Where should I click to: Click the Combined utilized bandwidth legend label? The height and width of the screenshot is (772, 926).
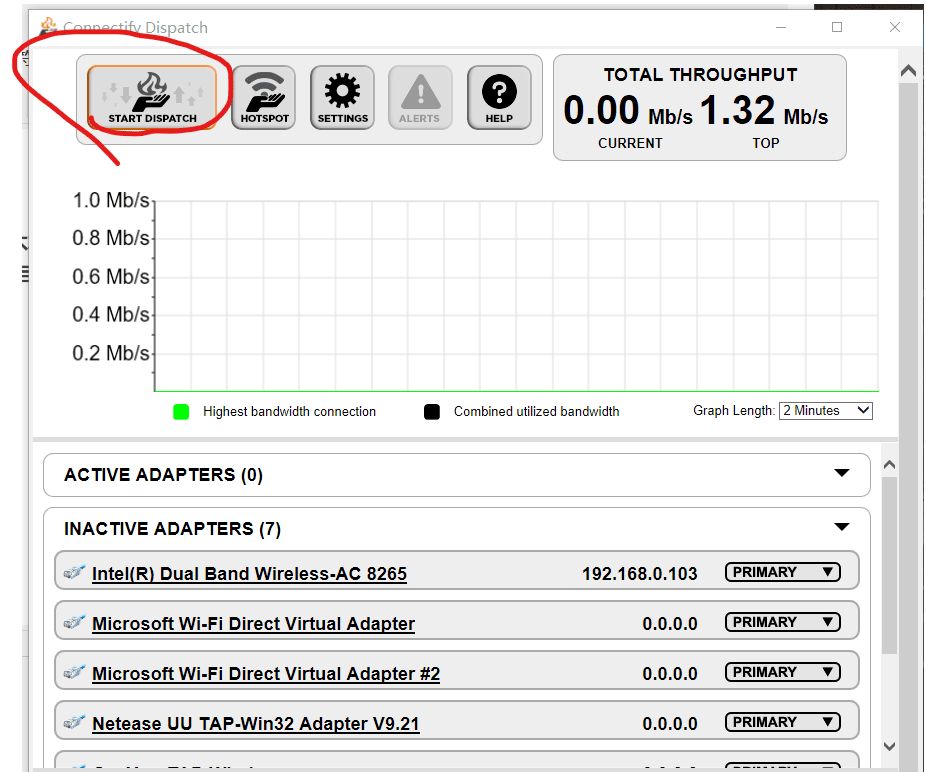(x=536, y=411)
